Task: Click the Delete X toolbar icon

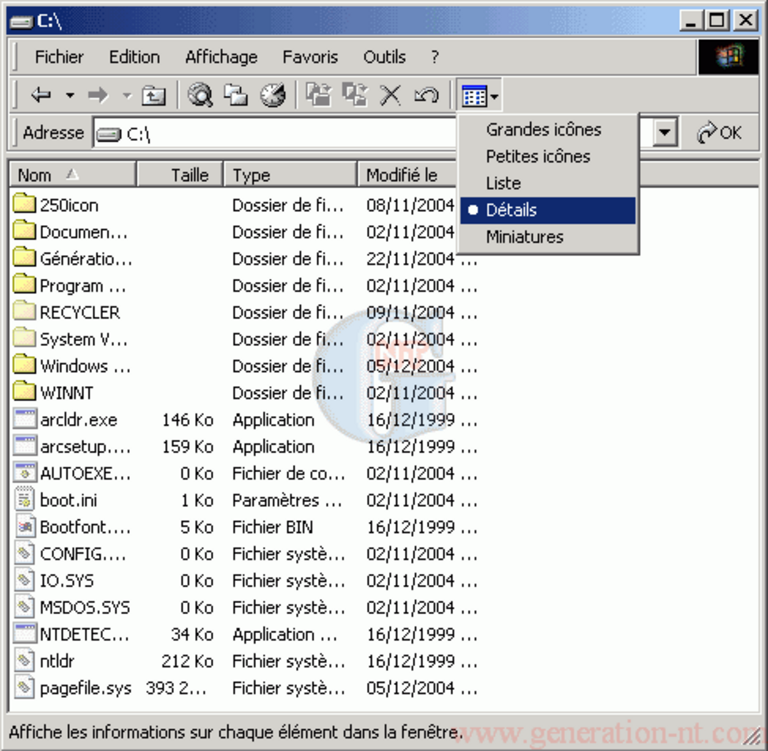Action: click(x=390, y=95)
